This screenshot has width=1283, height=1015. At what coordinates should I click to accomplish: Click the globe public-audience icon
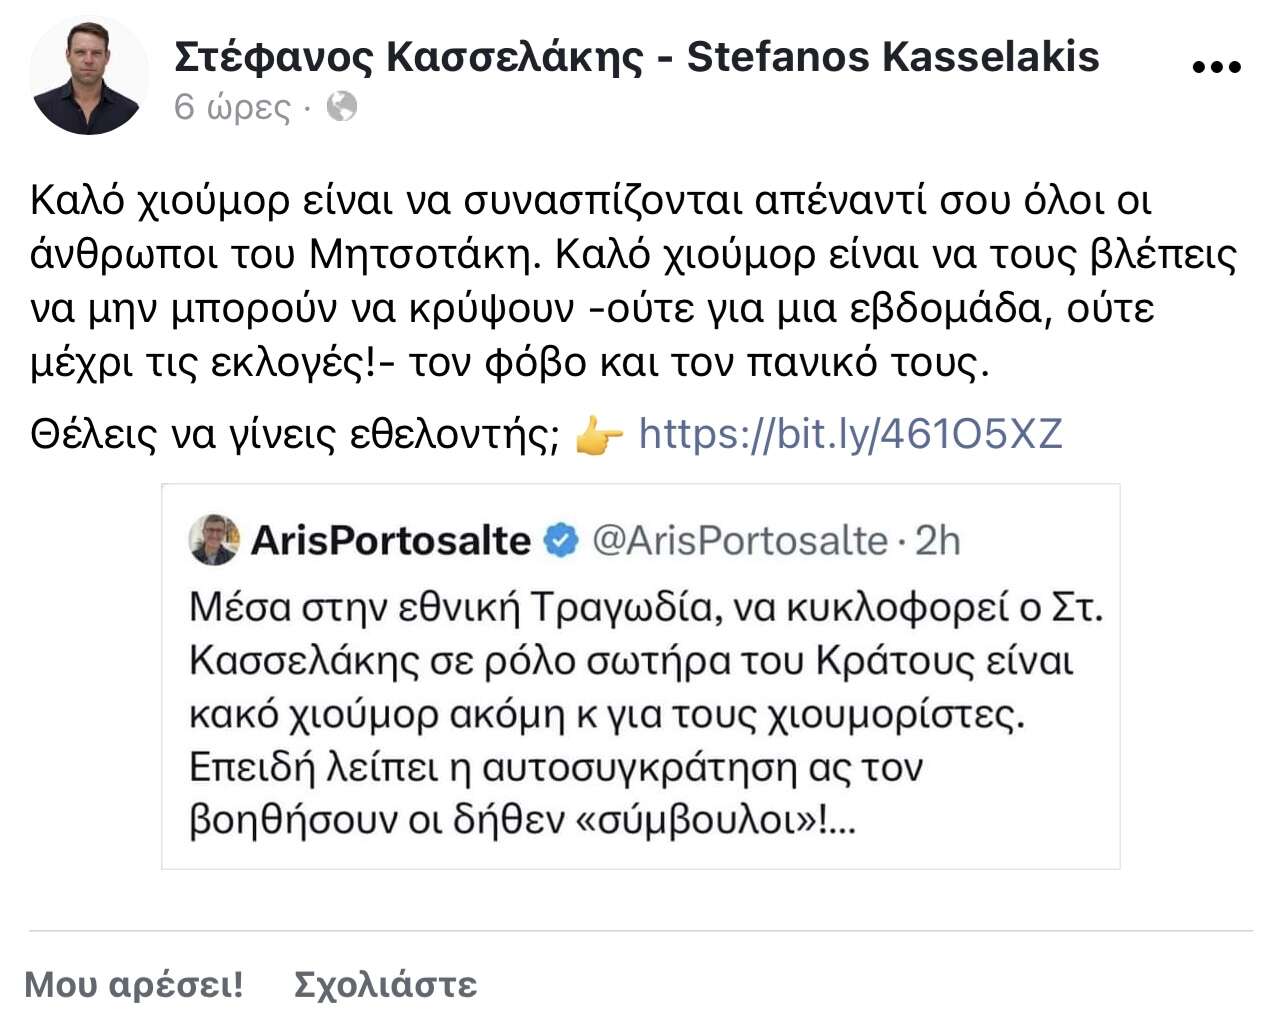coord(342,106)
